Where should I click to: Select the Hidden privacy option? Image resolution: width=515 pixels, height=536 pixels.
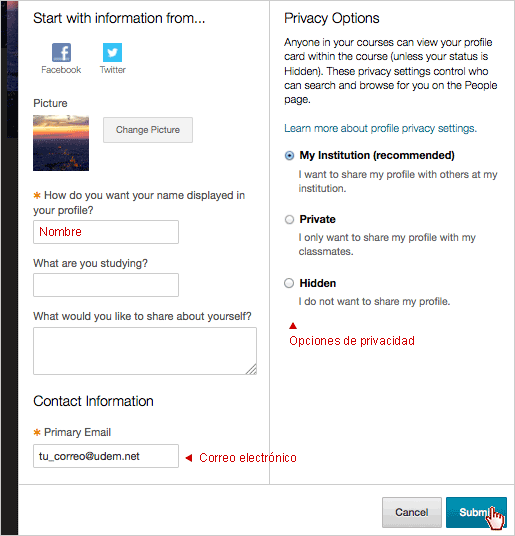click(289, 283)
